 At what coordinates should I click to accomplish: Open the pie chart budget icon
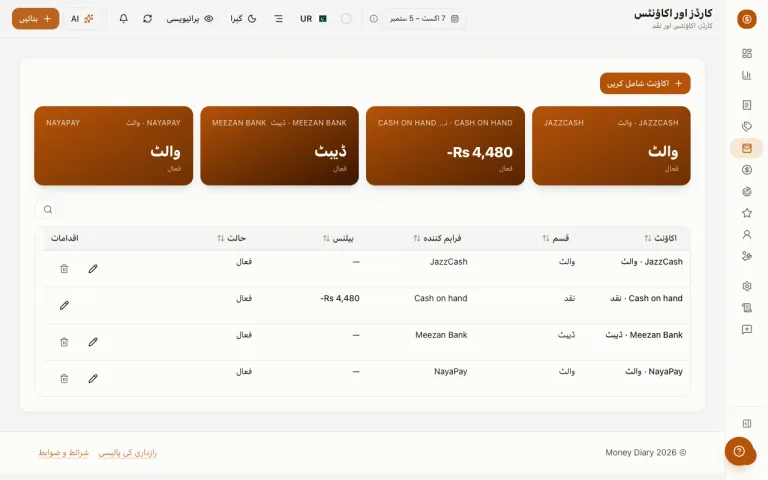point(746,192)
